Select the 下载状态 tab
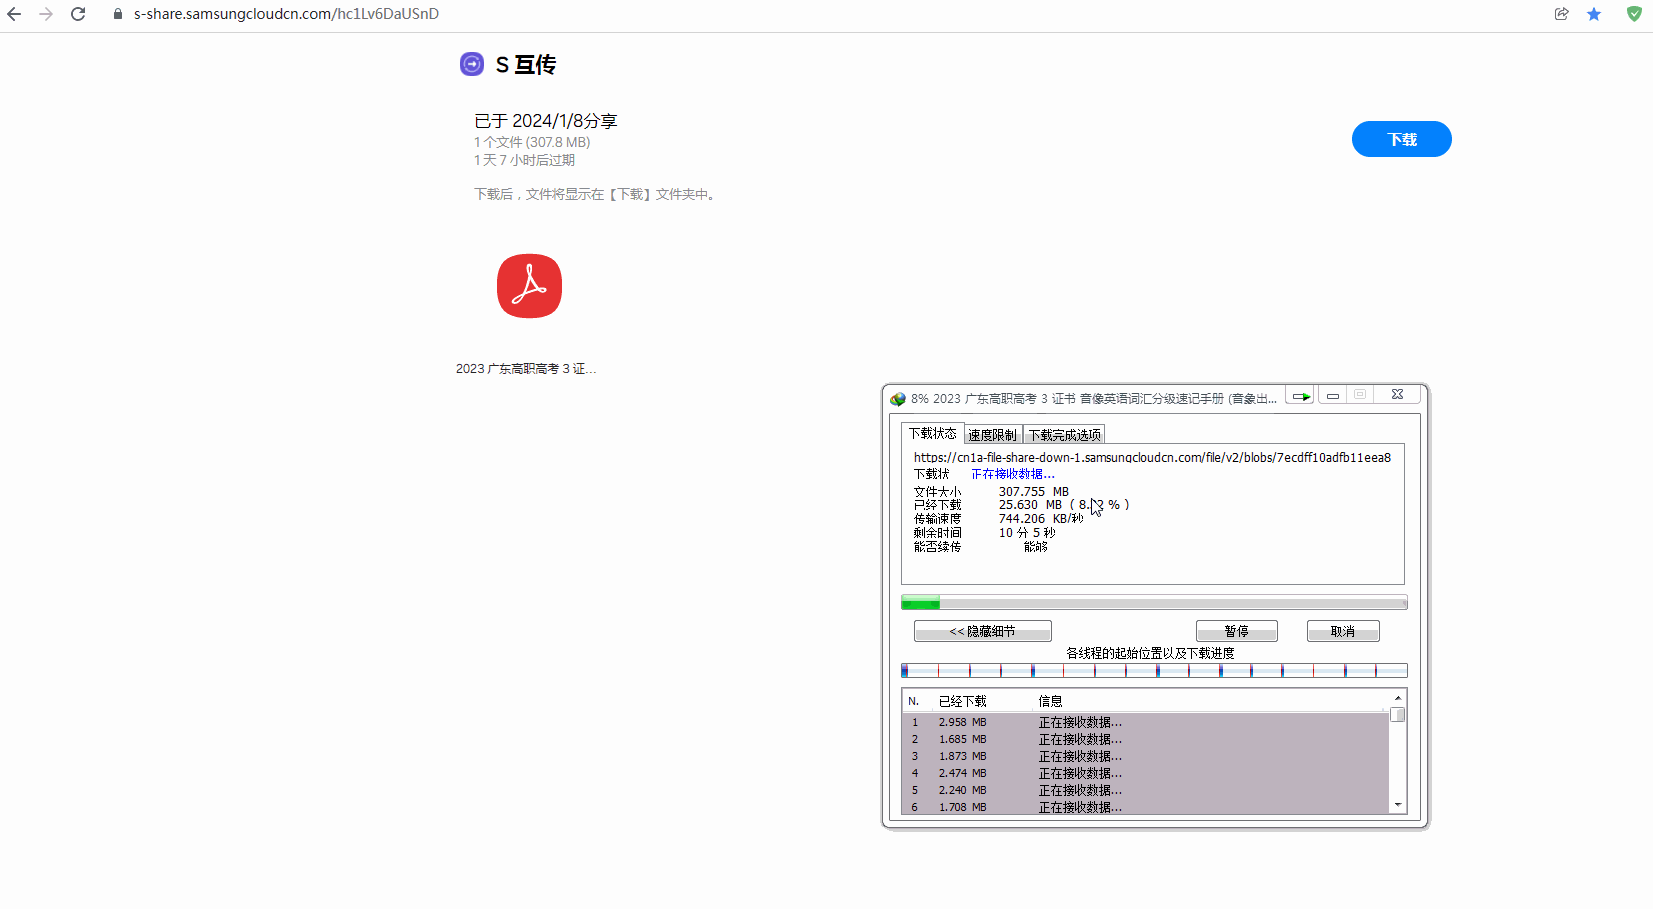Screen dimensions: 1653x909 pyautogui.click(x=932, y=433)
